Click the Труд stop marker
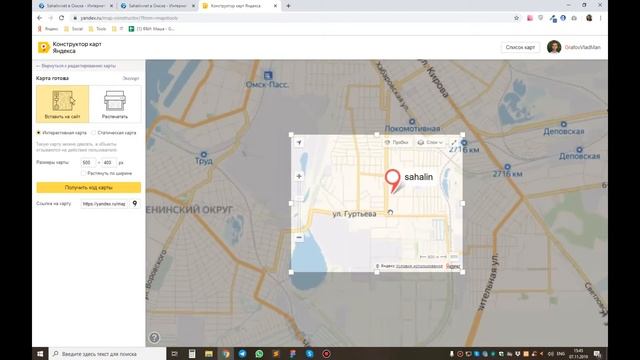Screen dimensions: 640x360 [x=203, y=154]
